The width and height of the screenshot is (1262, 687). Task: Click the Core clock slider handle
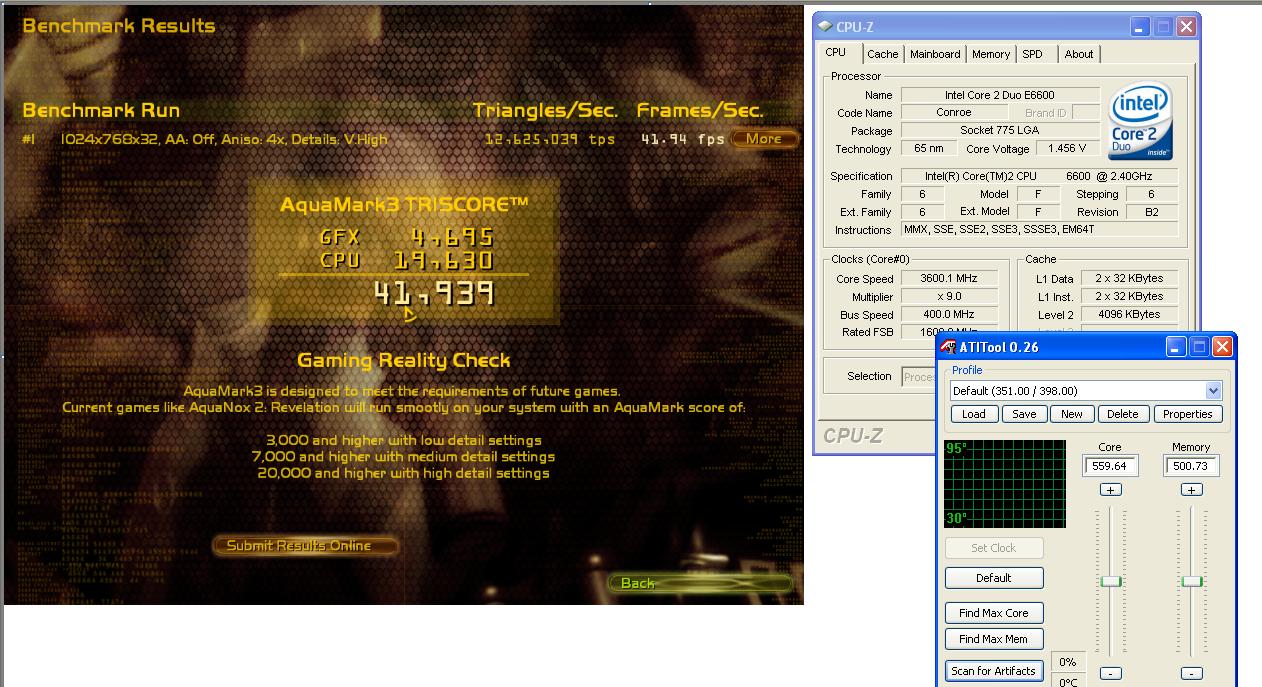[x=1111, y=581]
